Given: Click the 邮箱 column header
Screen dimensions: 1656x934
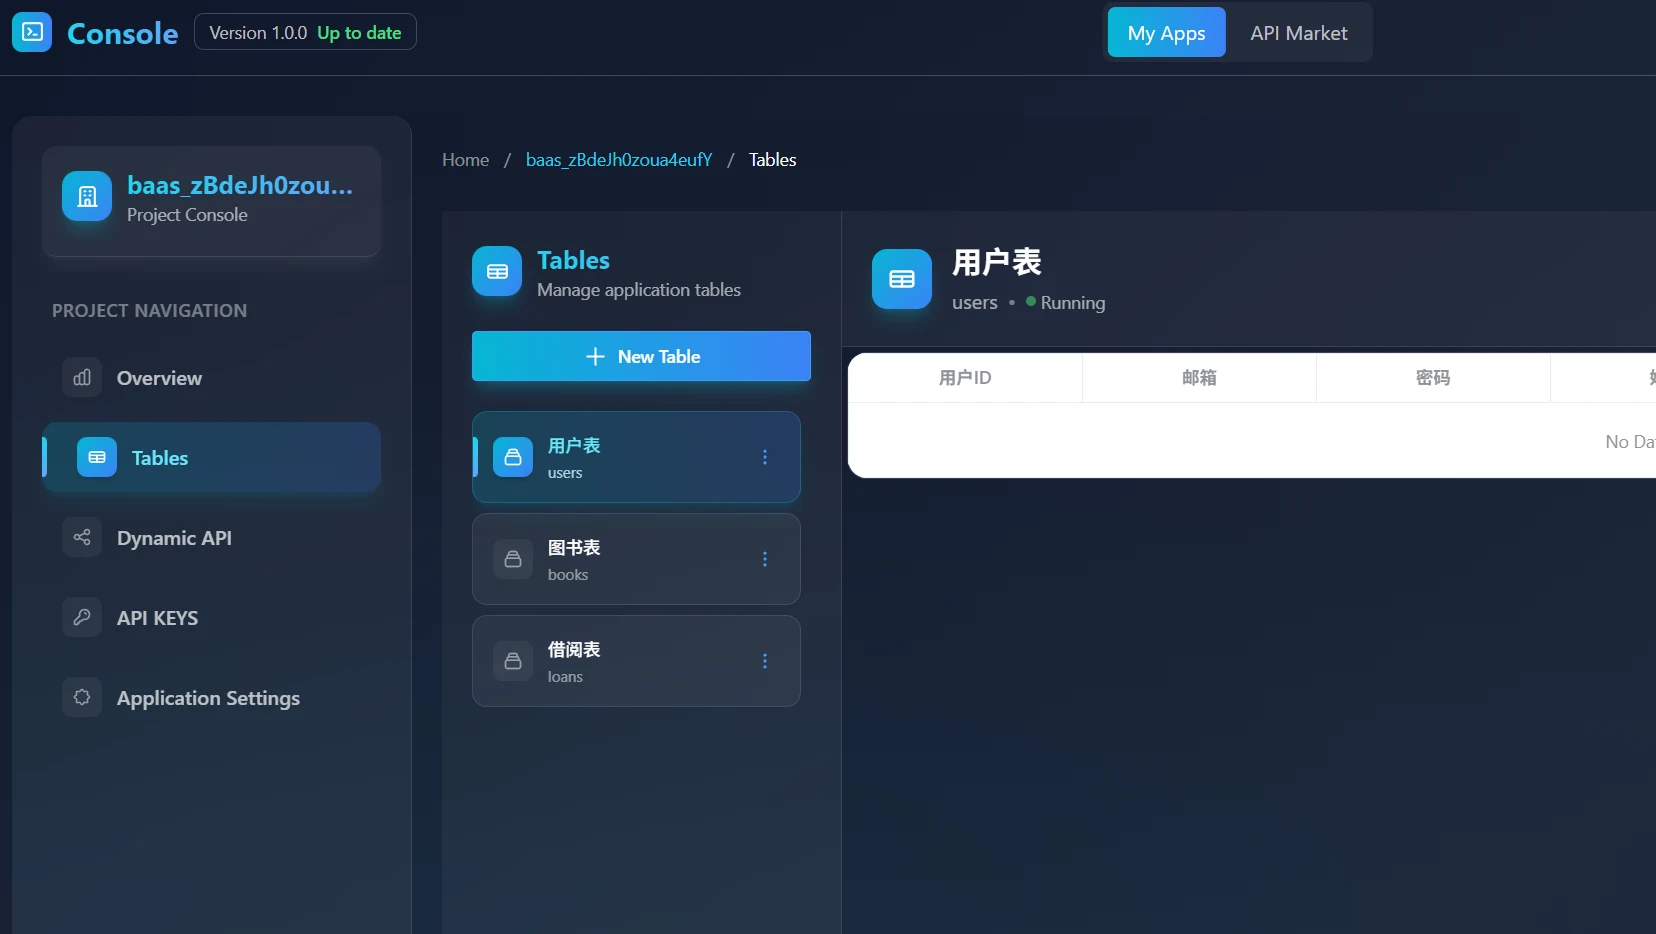Looking at the screenshot, I should click(x=1199, y=378).
